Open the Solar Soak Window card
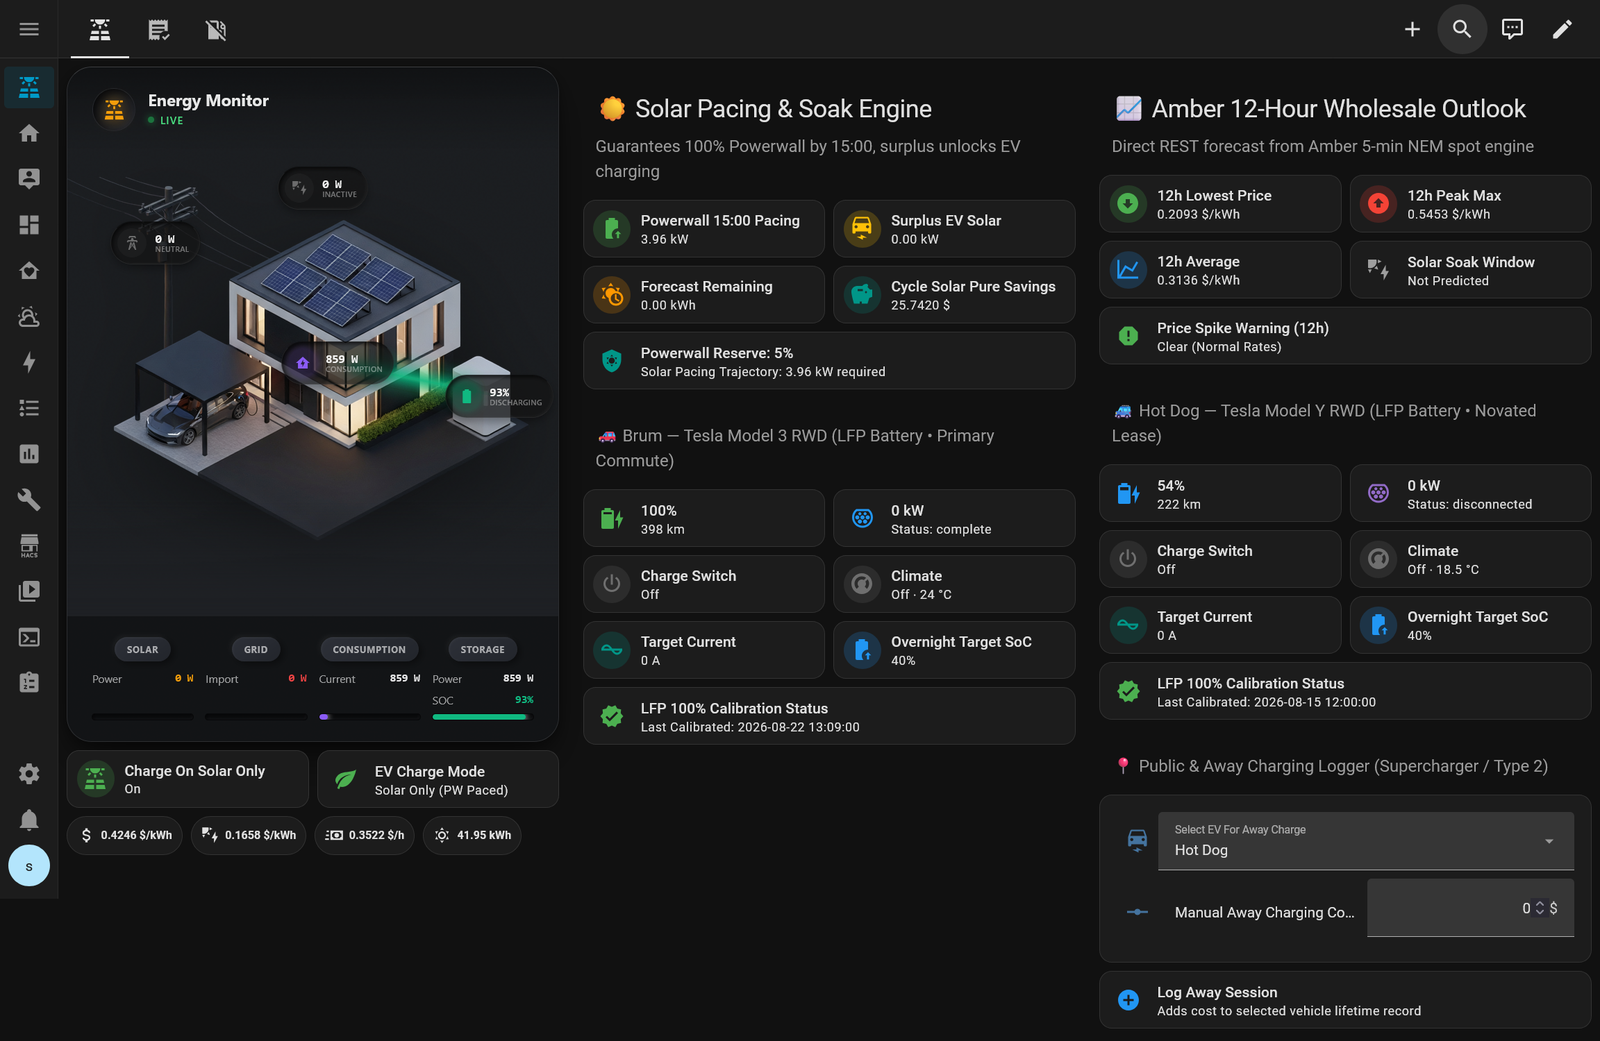The height and width of the screenshot is (1041, 1600). pyautogui.click(x=1470, y=270)
